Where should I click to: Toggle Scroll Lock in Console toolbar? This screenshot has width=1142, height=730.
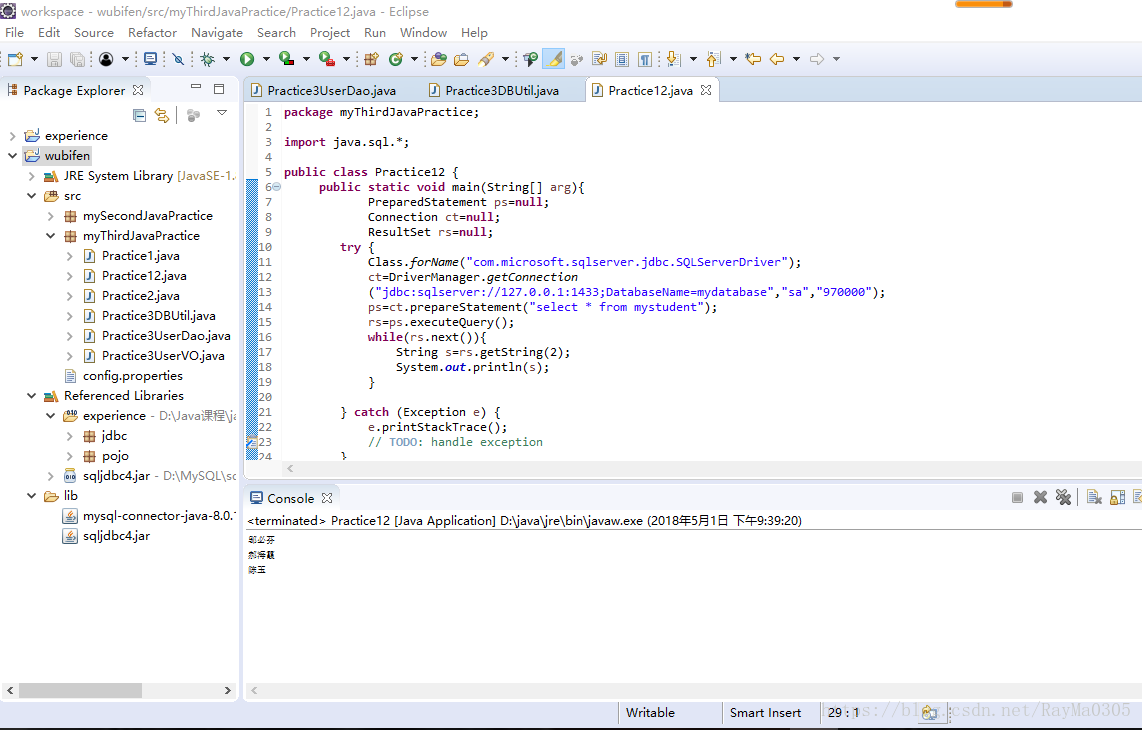[x=1117, y=498]
